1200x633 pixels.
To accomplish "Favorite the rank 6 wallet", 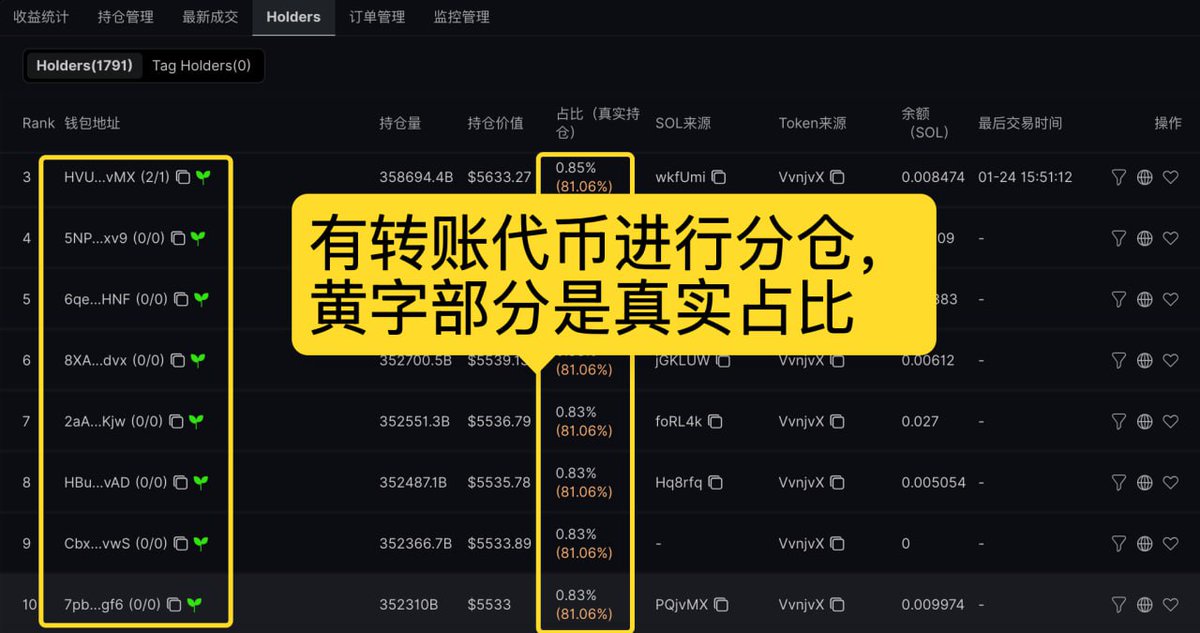I will pyautogui.click(x=1171, y=360).
